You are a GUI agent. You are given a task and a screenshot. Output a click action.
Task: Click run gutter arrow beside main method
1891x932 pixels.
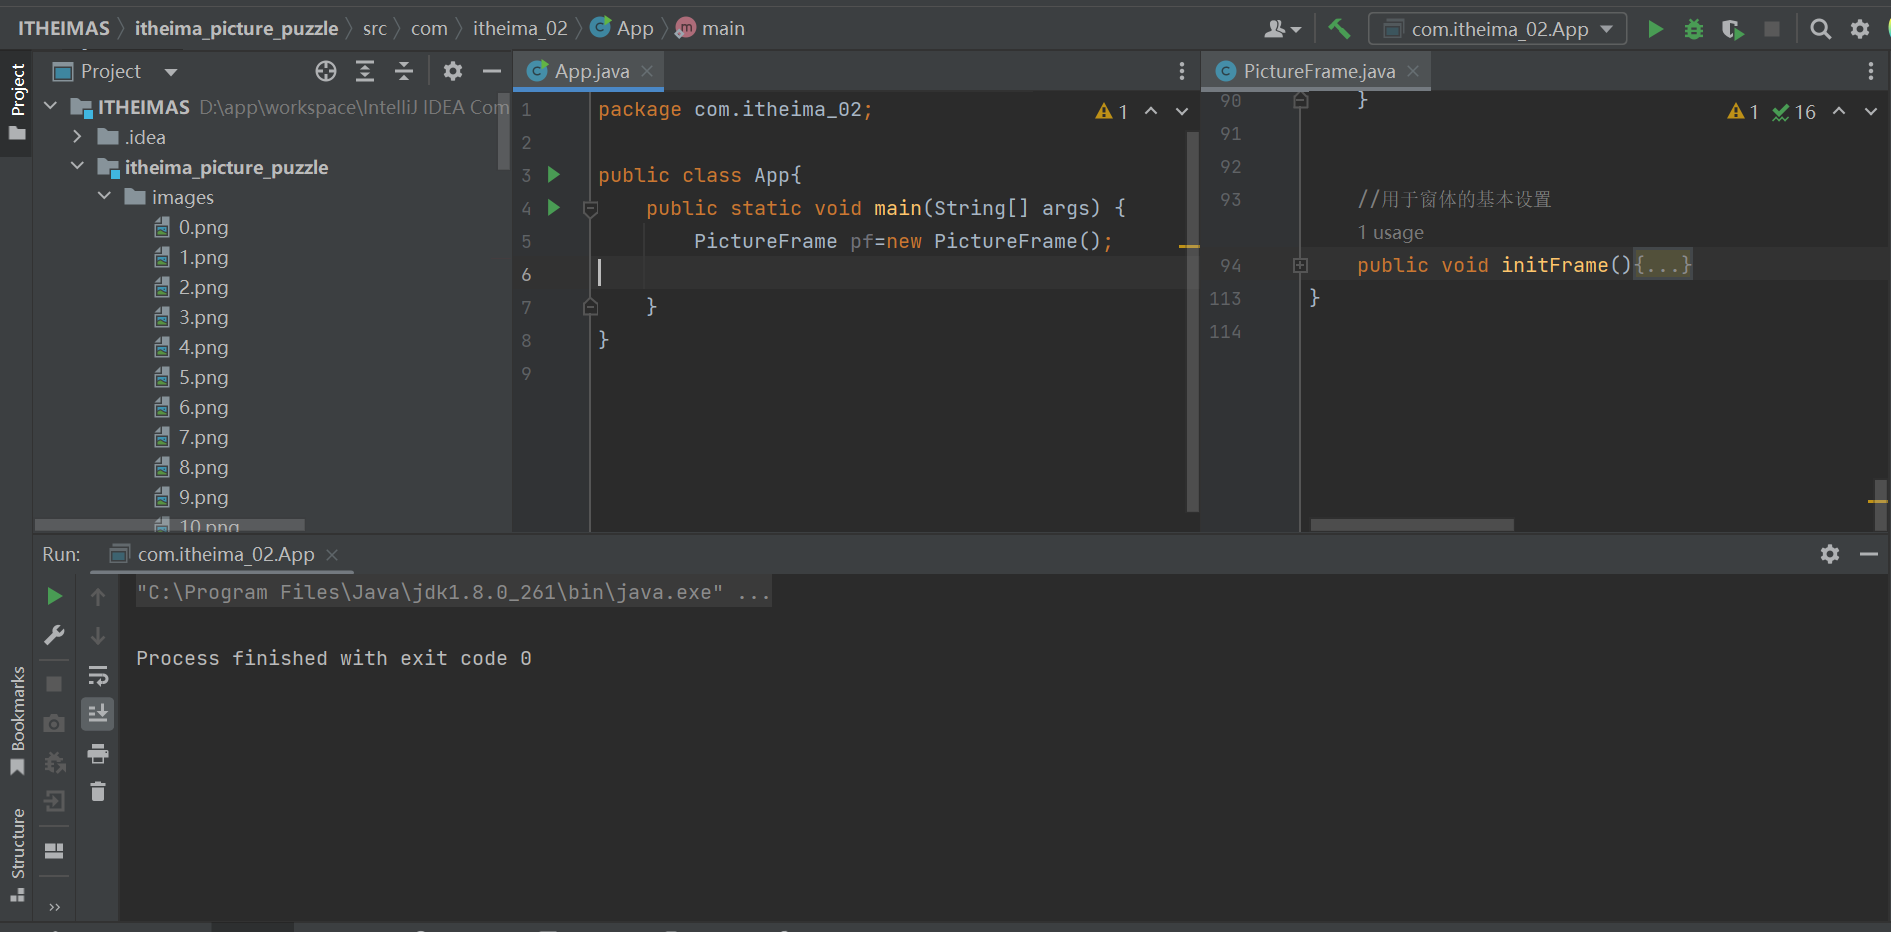point(554,208)
